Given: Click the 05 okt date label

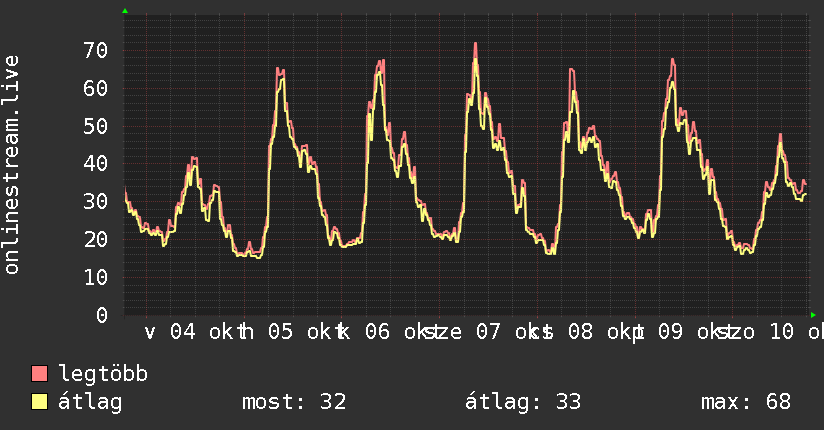Looking at the screenshot, I should [x=301, y=332].
